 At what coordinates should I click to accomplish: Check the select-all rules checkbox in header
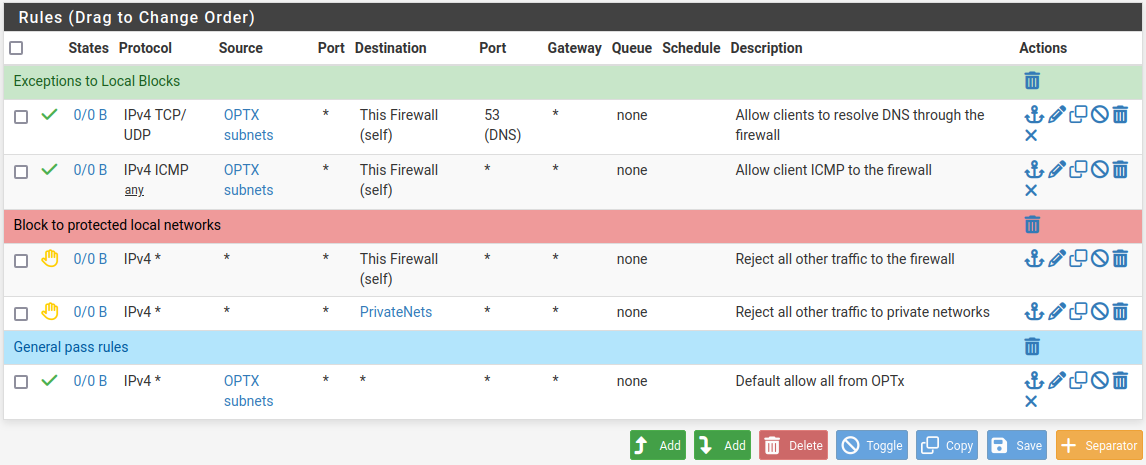click(16, 48)
